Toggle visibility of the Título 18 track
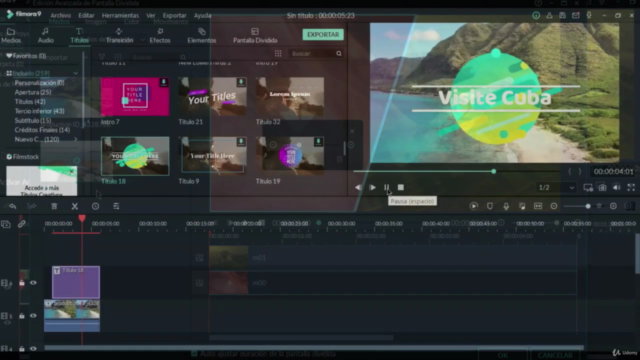 [33, 282]
